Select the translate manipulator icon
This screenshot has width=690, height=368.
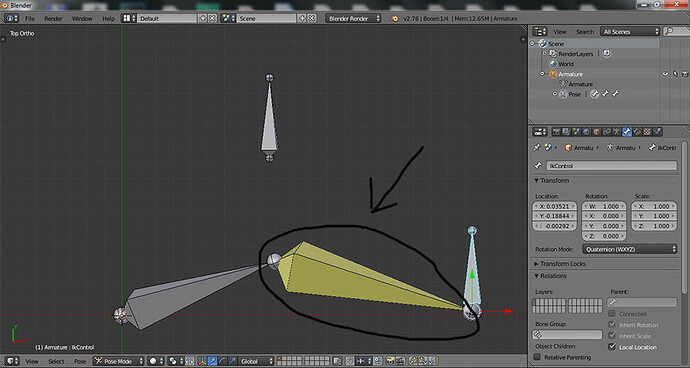coord(213,361)
